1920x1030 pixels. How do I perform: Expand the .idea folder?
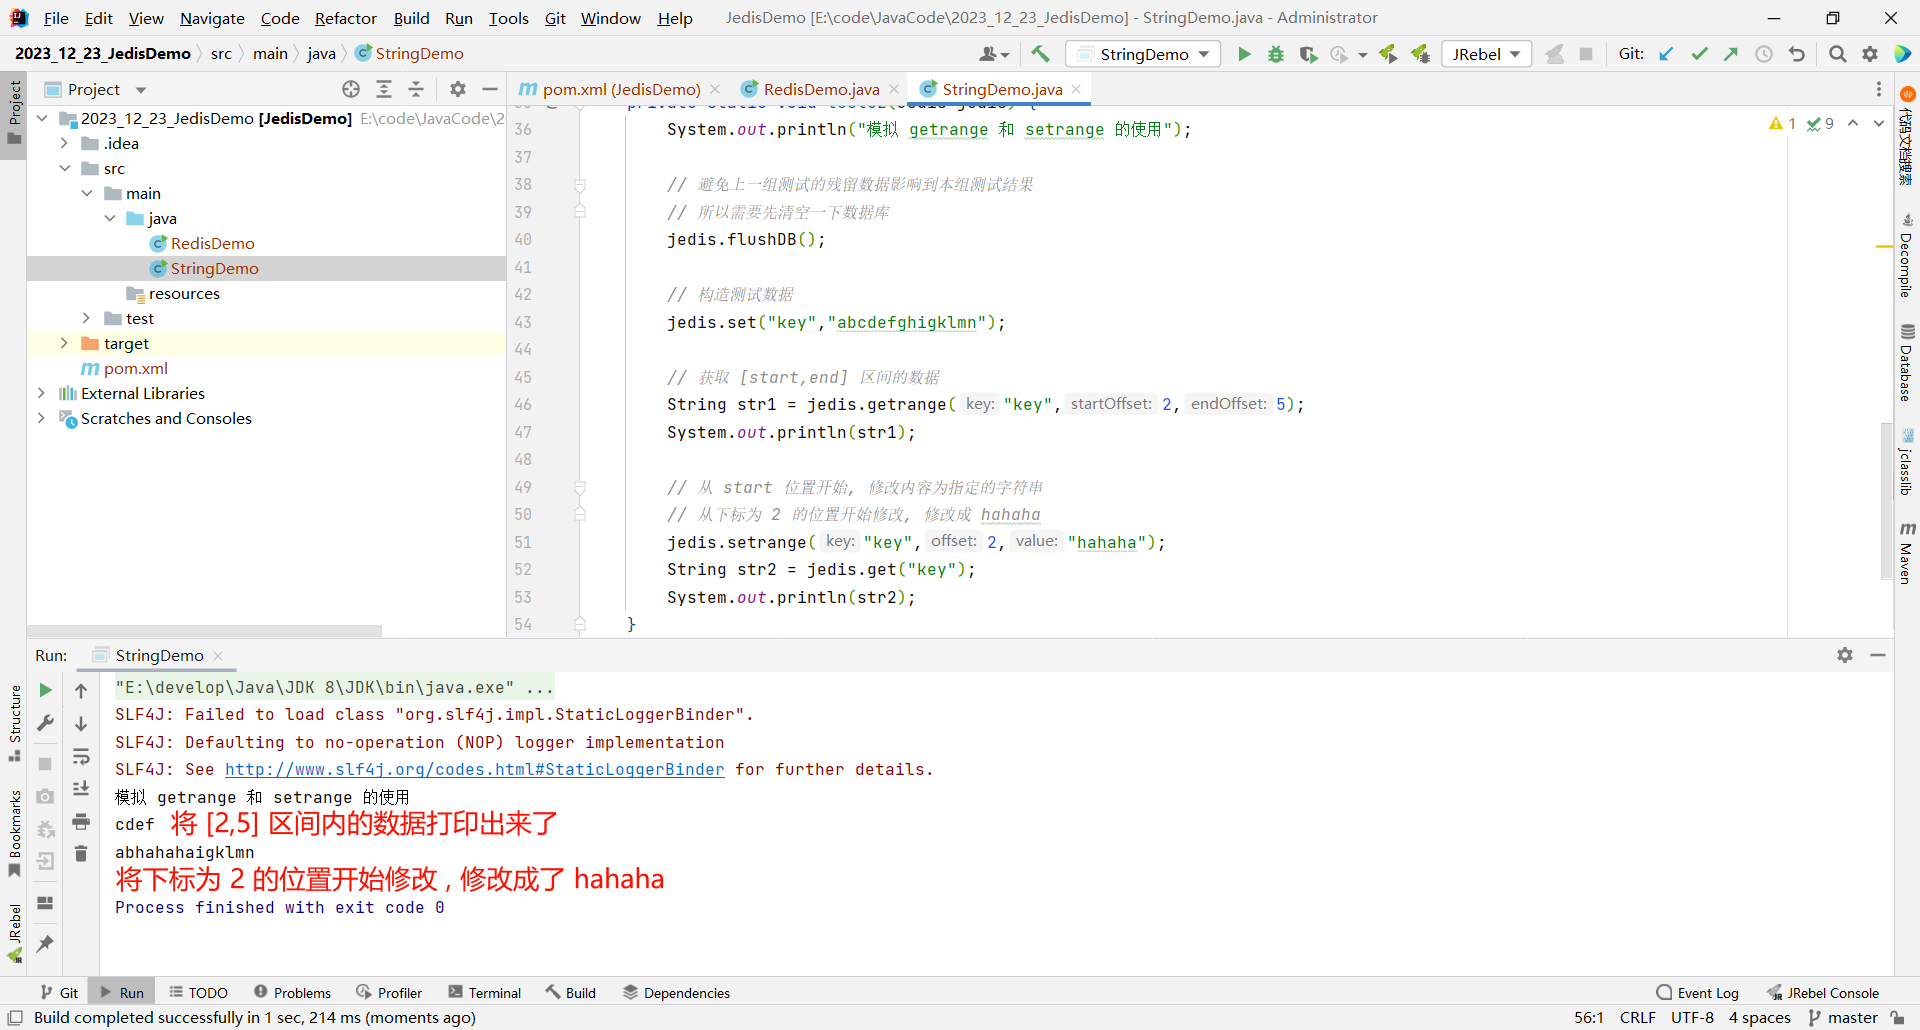64,143
